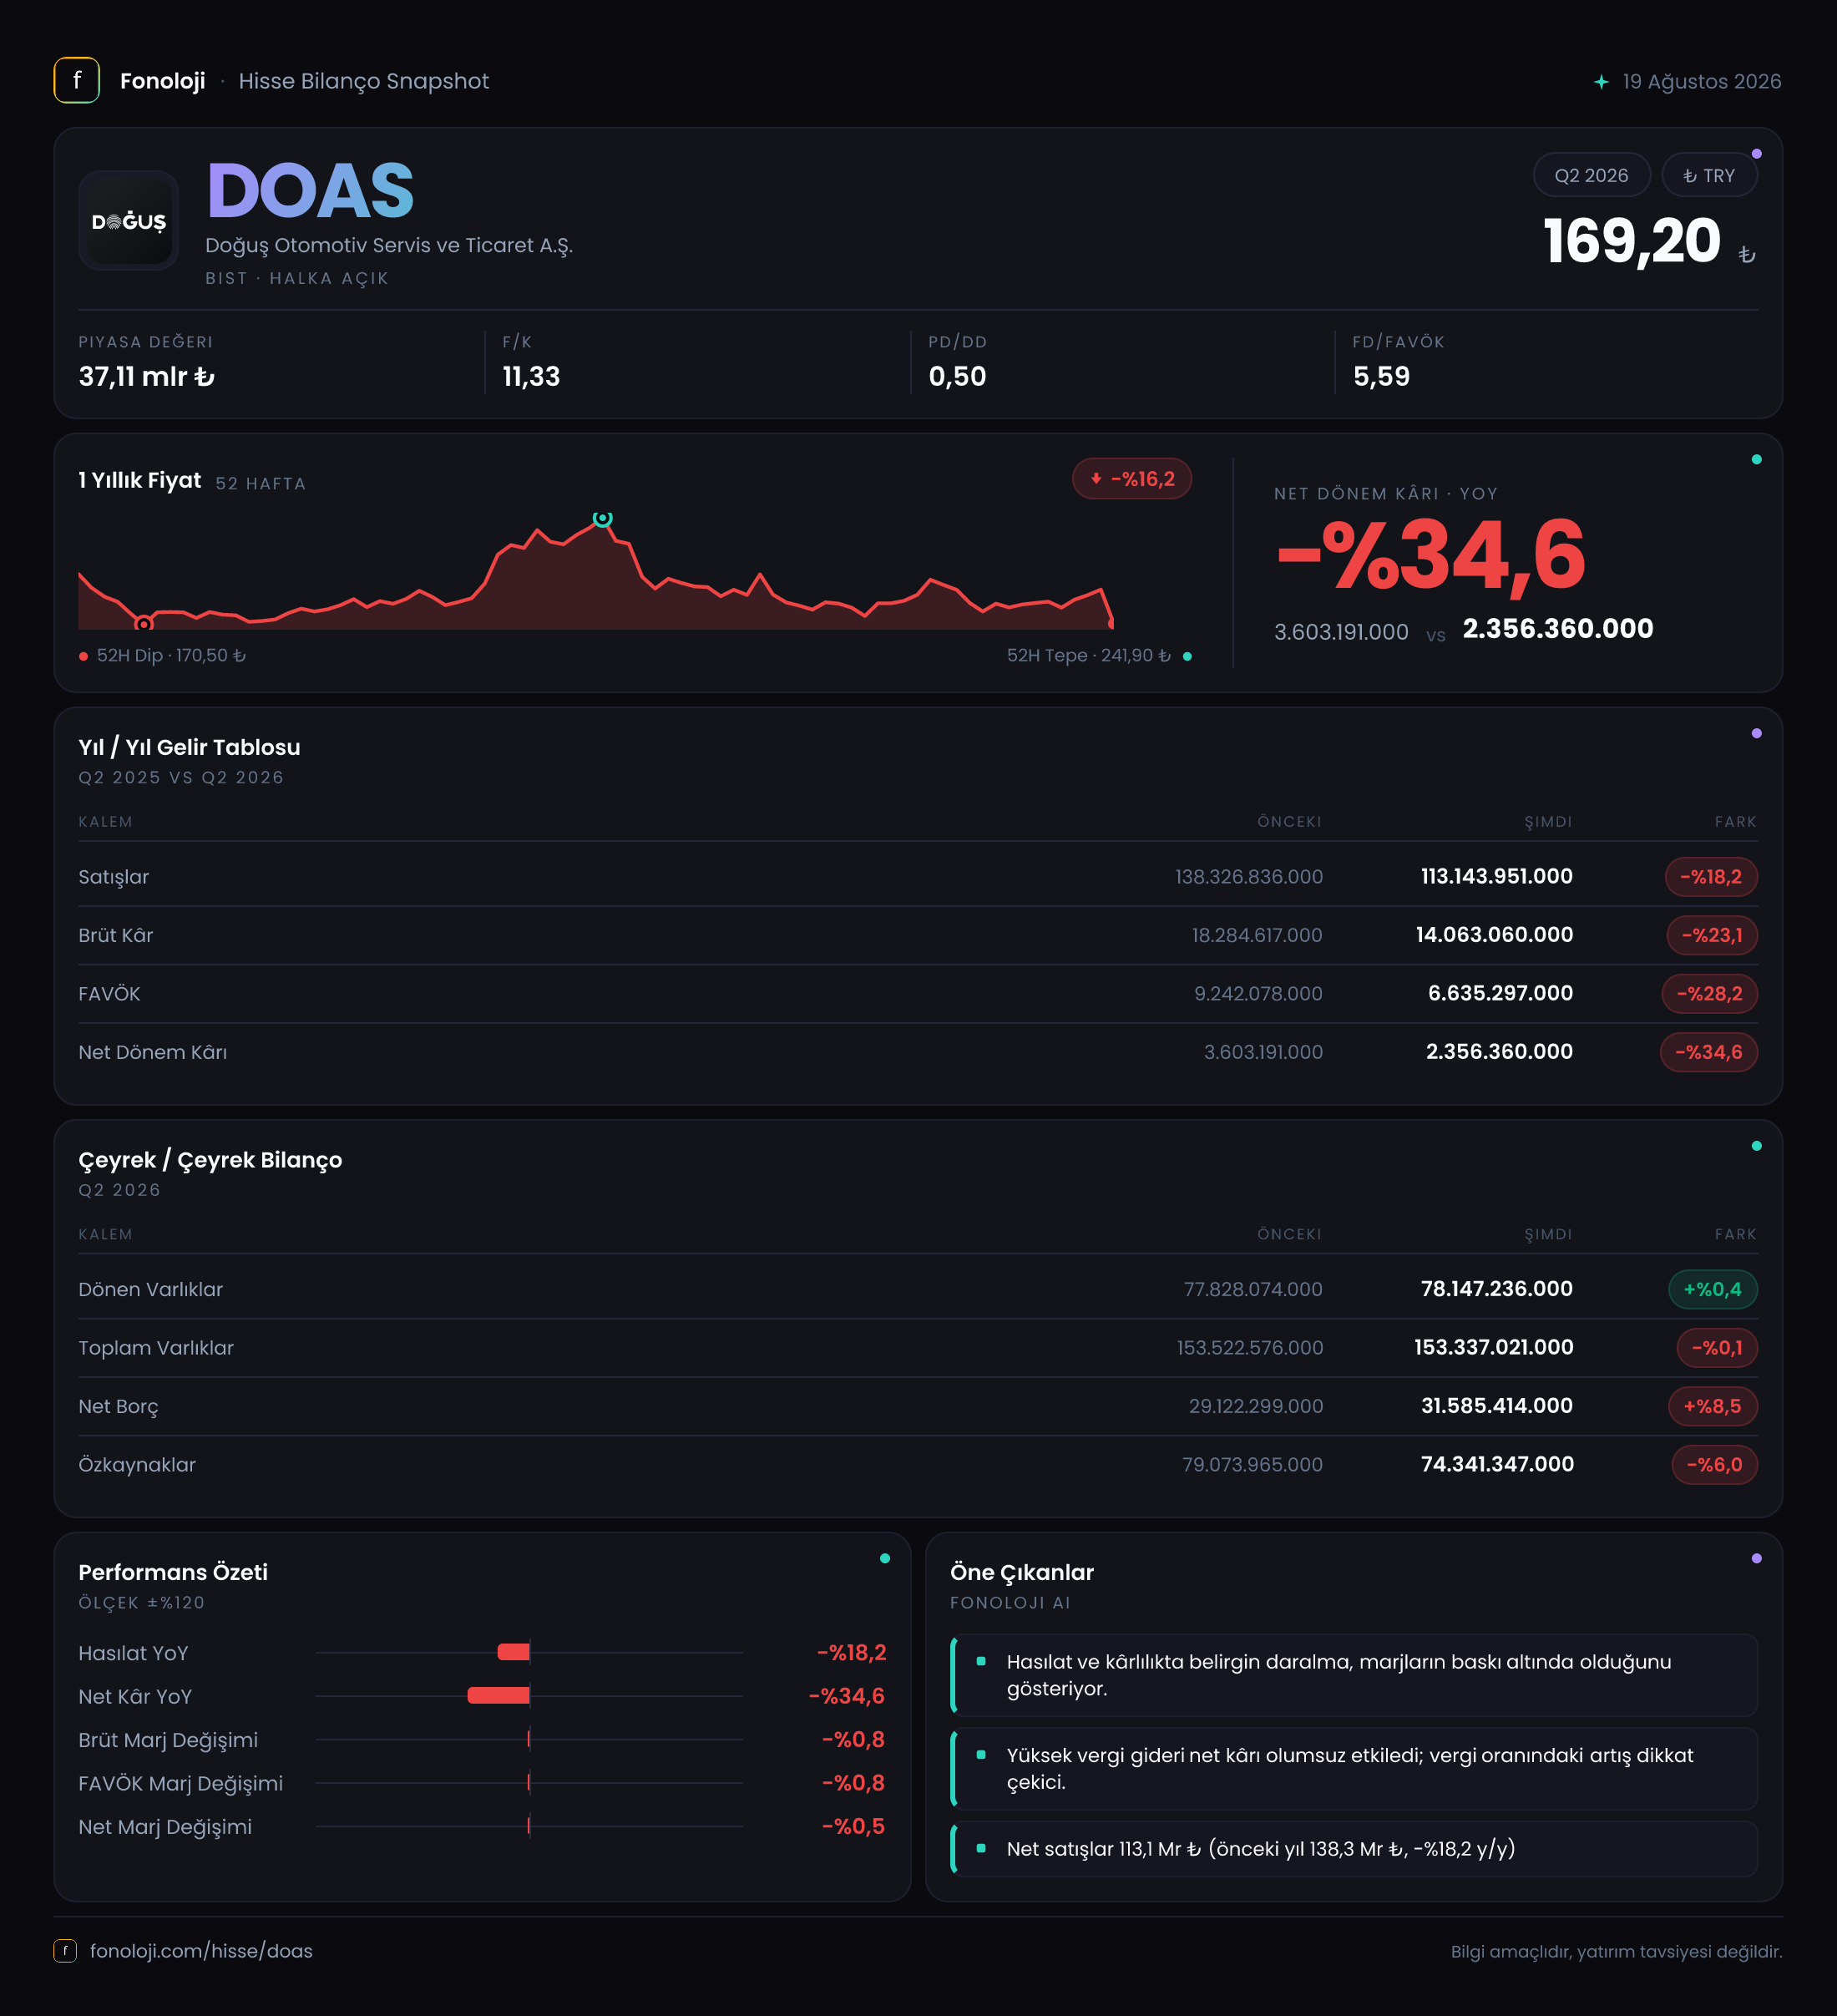Screen dimensions: 1837x2016
Task: Click the Toplam Varlıklar -%0,1 badge
Action: pyautogui.click(x=1717, y=1348)
